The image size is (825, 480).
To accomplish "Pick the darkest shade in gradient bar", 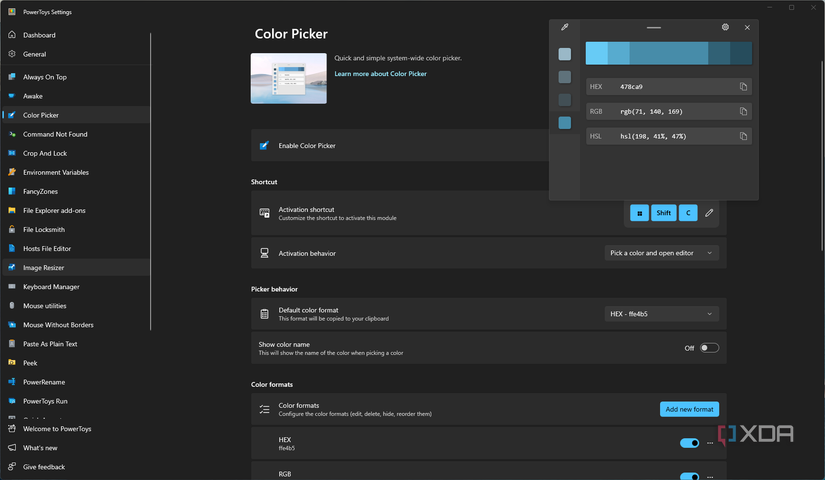I will 741,53.
